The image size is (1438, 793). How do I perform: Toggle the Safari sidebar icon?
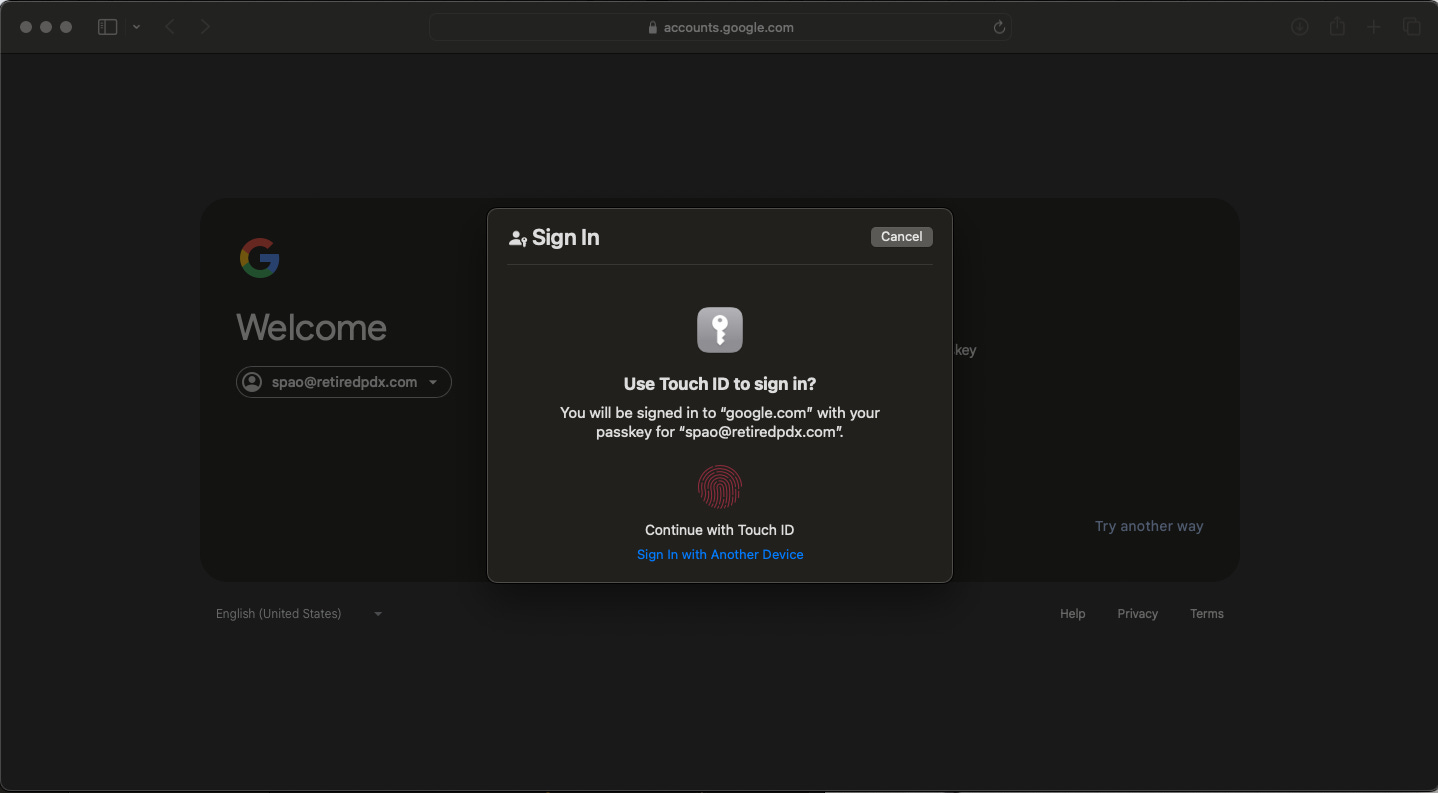[107, 27]
